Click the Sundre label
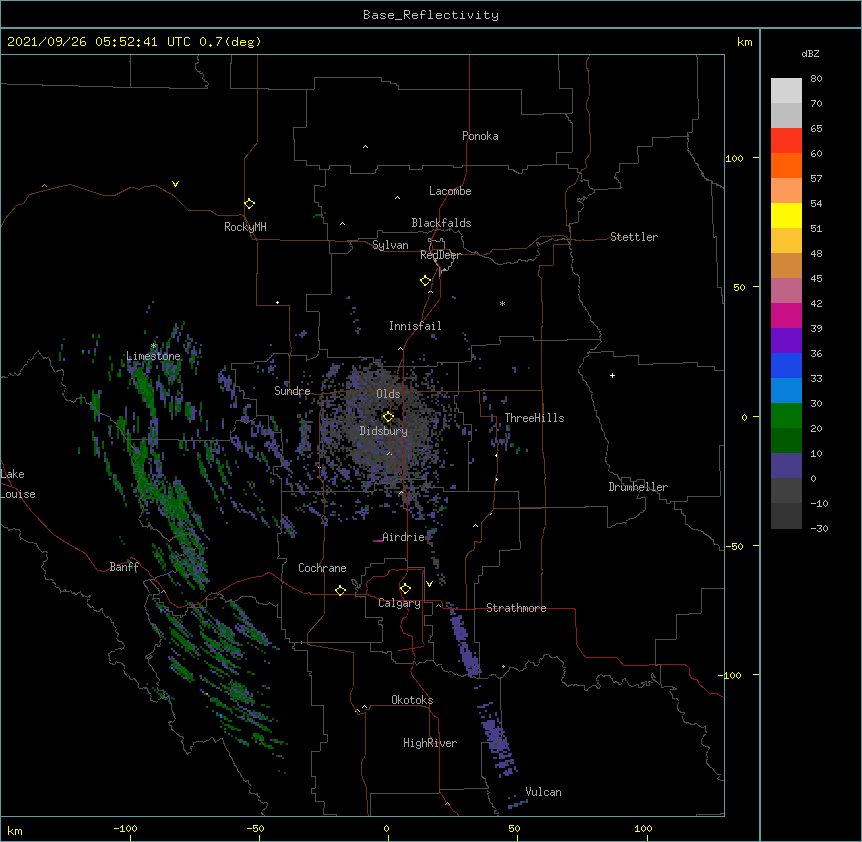Viewport: 862px width, 842px height. (x=292, y=391)
